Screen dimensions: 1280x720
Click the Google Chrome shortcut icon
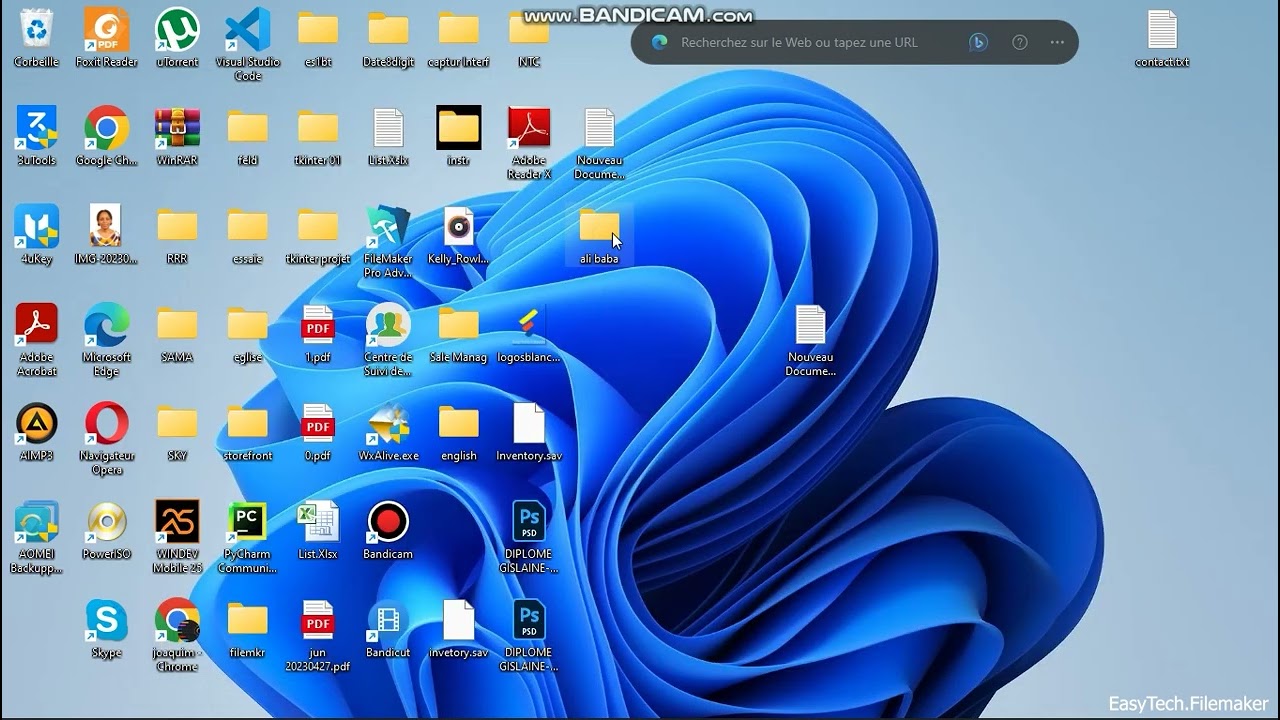[x=106, y=128]
